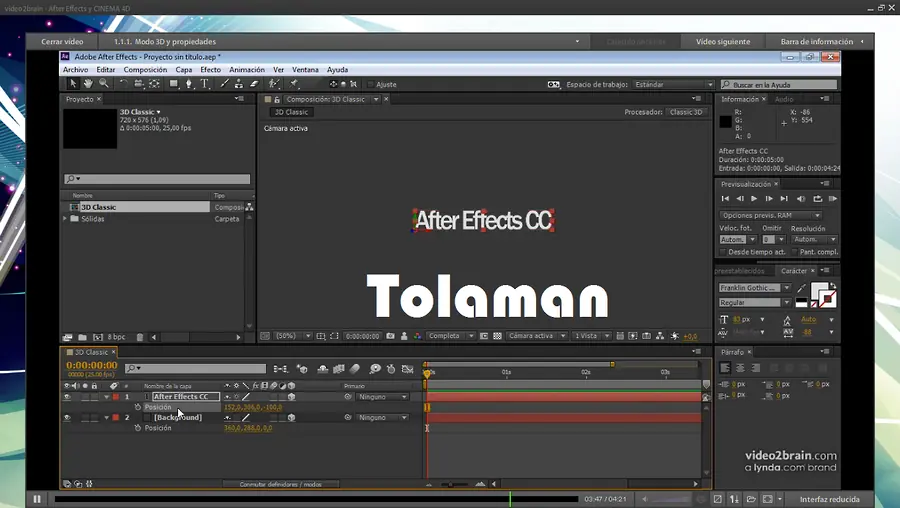Open the Animación menu
The height and width of the screenshot is (508, 900).
tap(247, 69)
